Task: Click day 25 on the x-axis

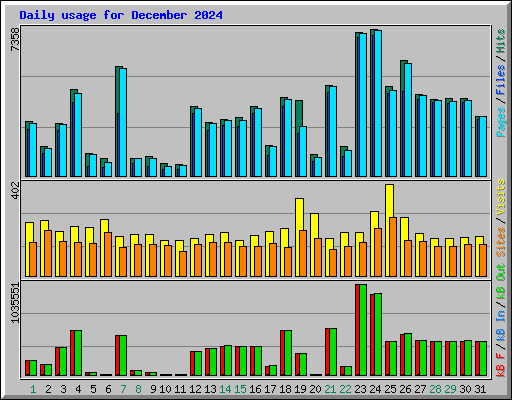Action: (x=390, y=389)
